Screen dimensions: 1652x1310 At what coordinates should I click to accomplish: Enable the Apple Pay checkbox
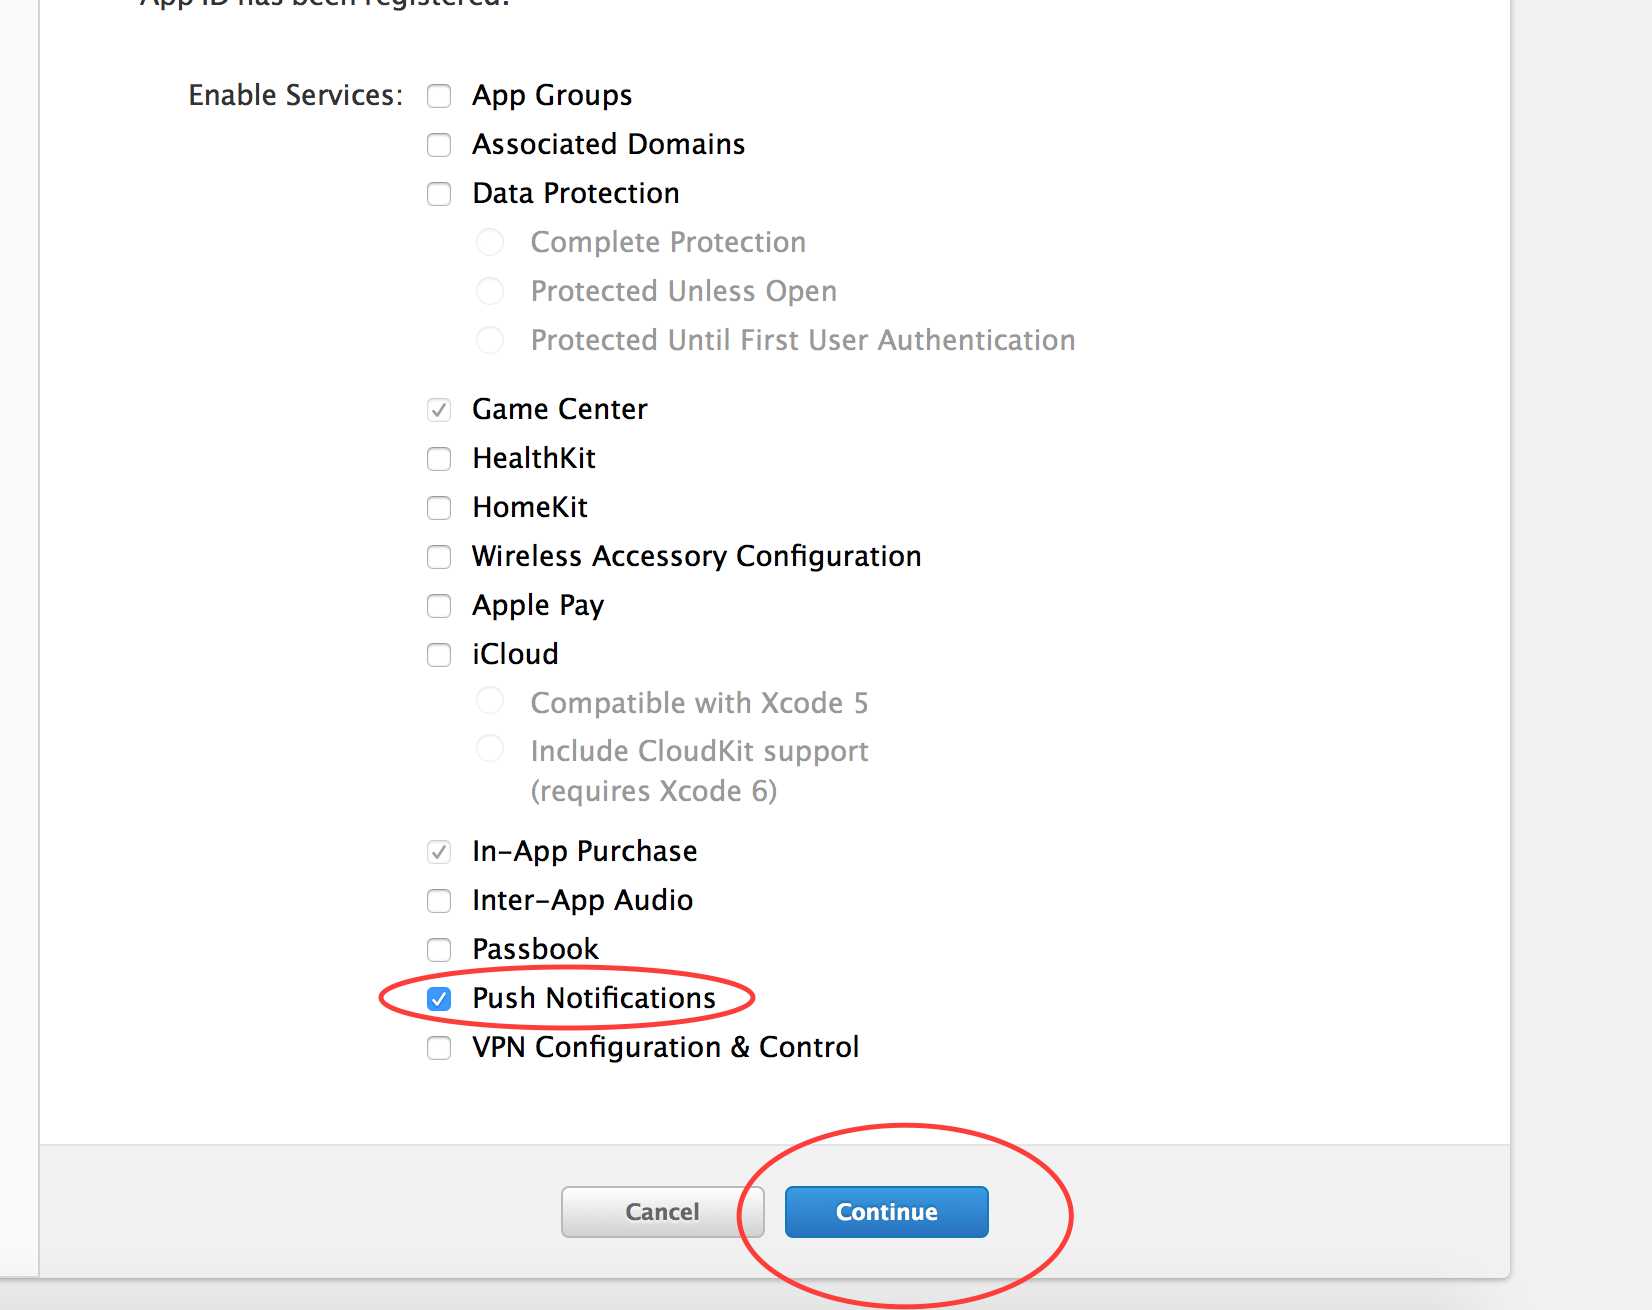coord(439,606)
